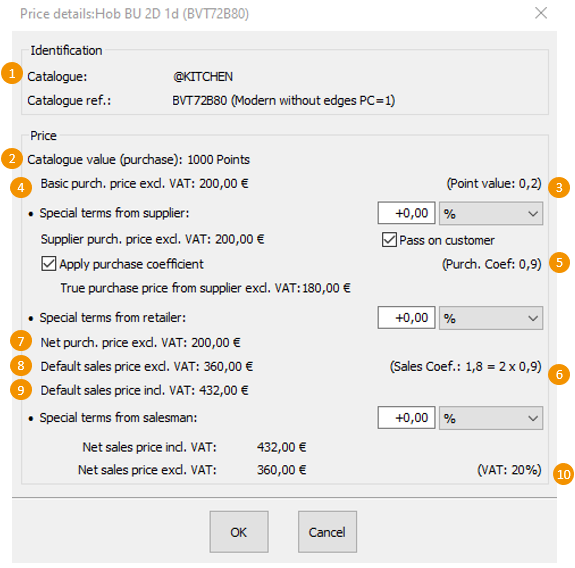Click the orange marker number 10 by VAT 20%
The image size is (575, 568).
(563, 474)
